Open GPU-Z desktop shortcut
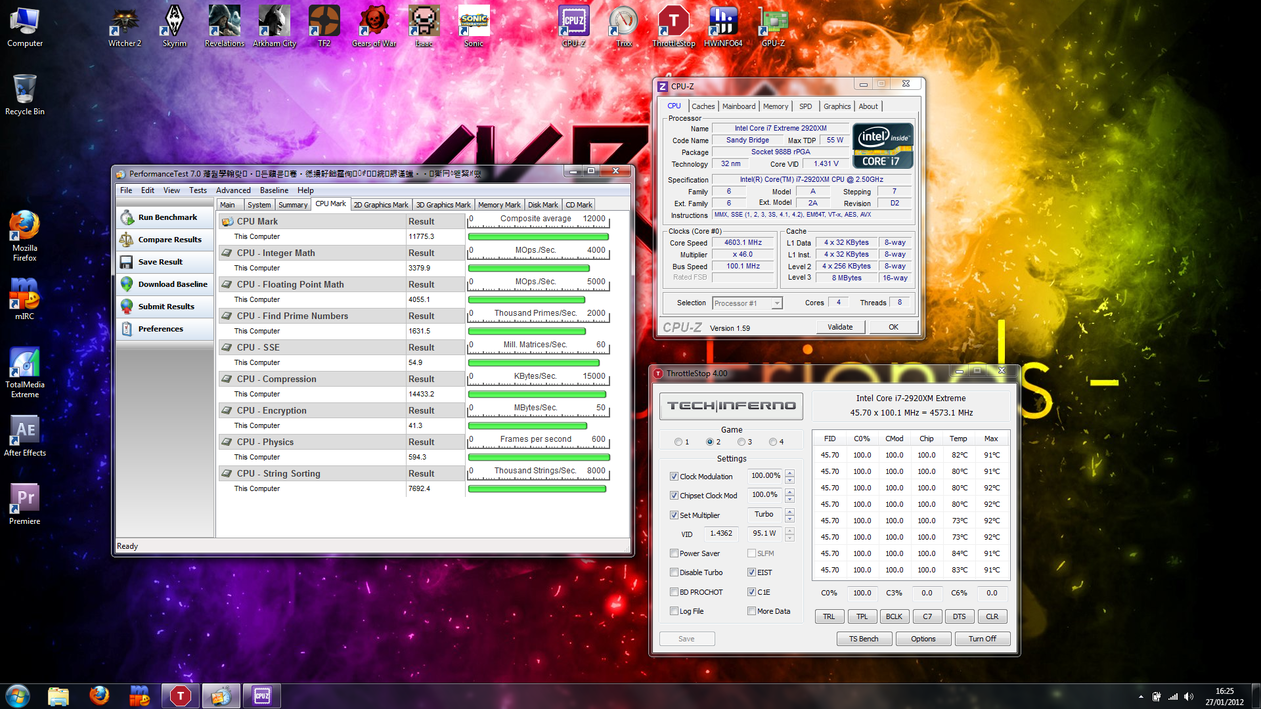Image resolution: width=1261 pixels, height=709 pixels. point(773,26)
